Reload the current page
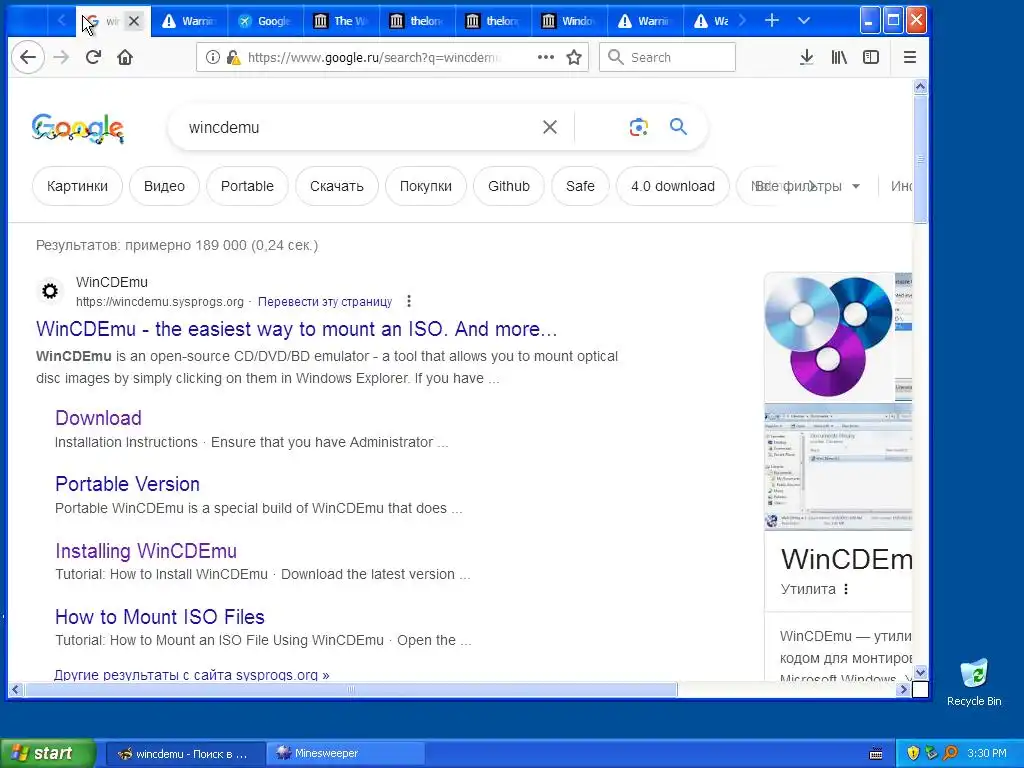 click(x=93, y=57)
